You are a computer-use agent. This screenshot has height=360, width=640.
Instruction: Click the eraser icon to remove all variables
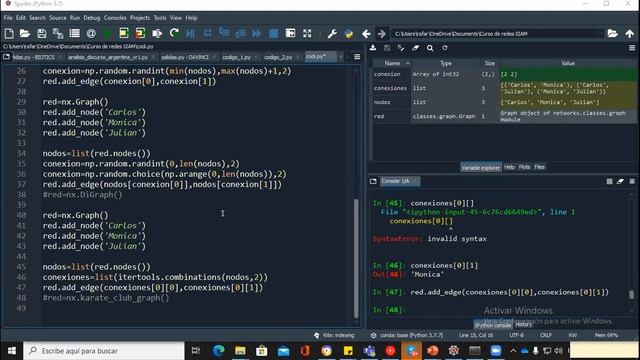pyautogui.click(x=416, y=48)
